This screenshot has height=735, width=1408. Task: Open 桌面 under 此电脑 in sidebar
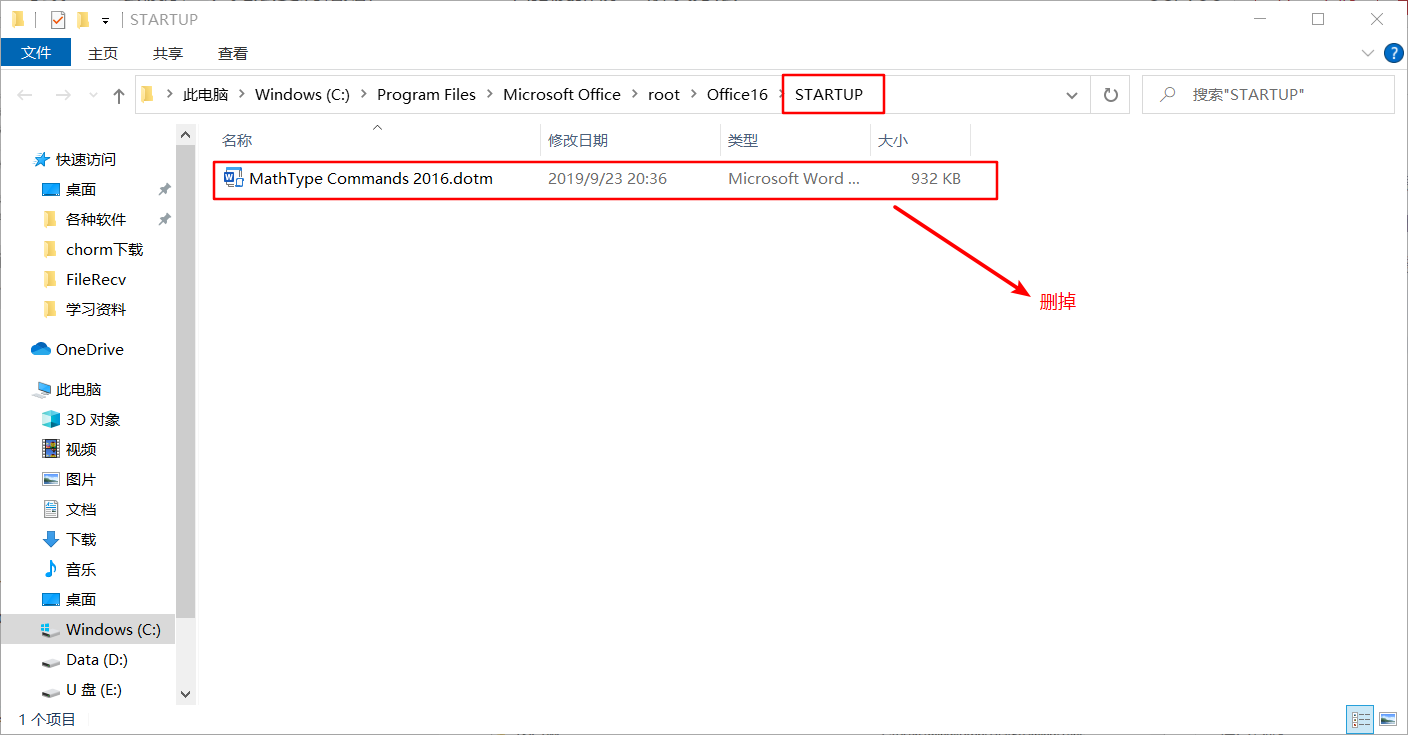coord(81,599)
